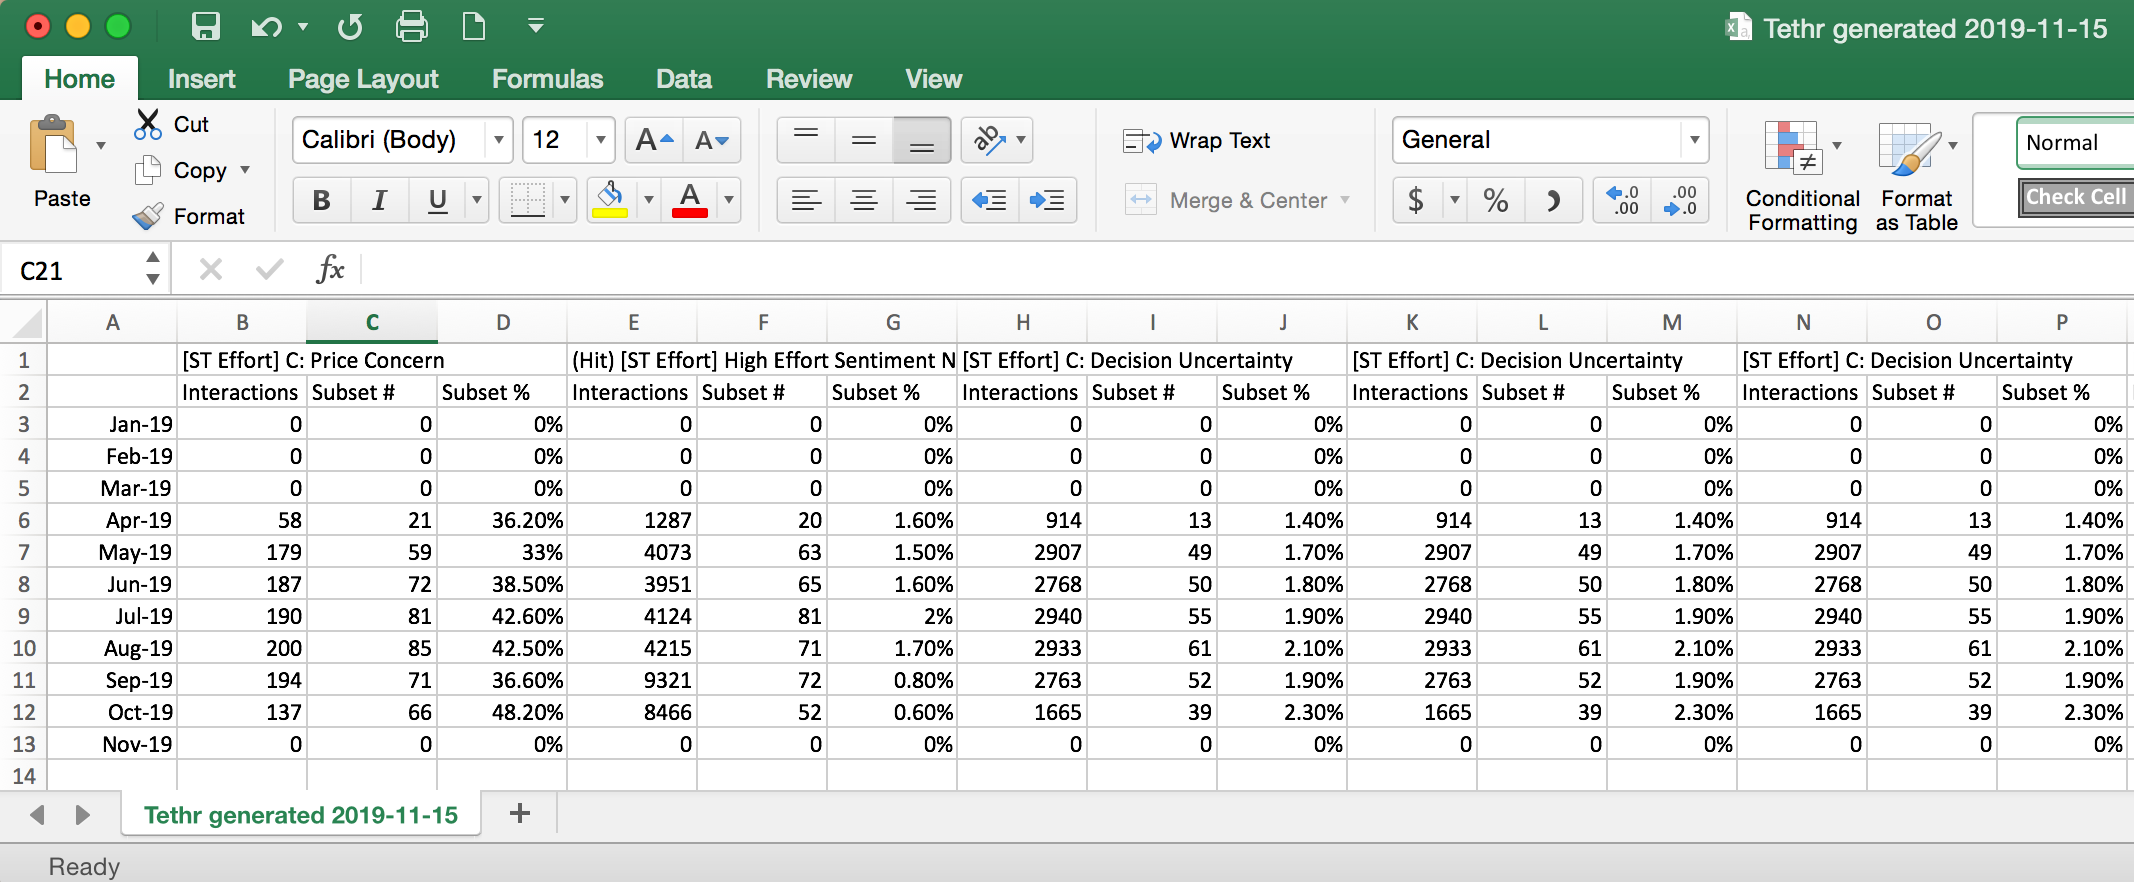The image size is (2134, 882).
Task: Add a new sheet with plus button
Action: [x=519, y=813]
